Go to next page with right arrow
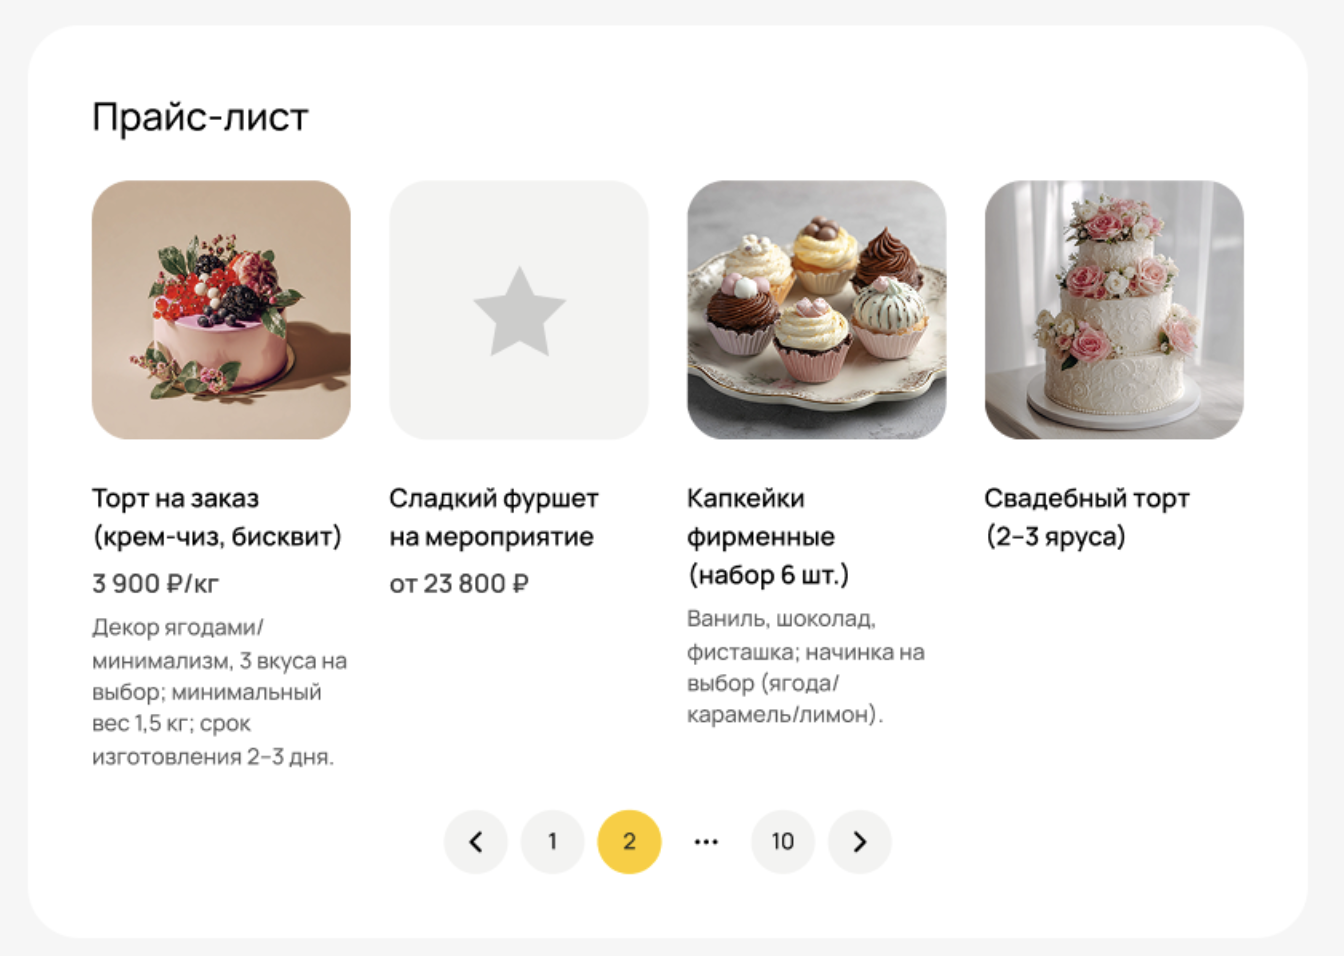The image size is (1344, 956). coord(860,842)
